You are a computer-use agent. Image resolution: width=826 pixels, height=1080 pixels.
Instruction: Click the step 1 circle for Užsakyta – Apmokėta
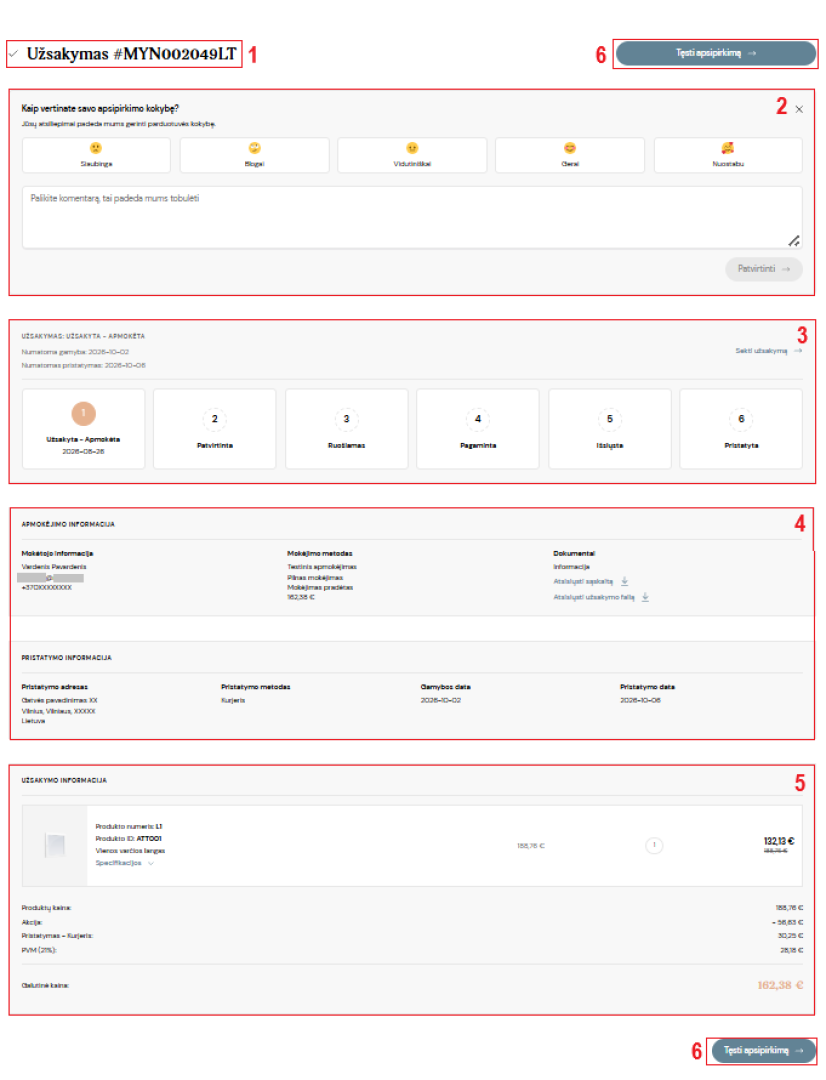[83, 413]
